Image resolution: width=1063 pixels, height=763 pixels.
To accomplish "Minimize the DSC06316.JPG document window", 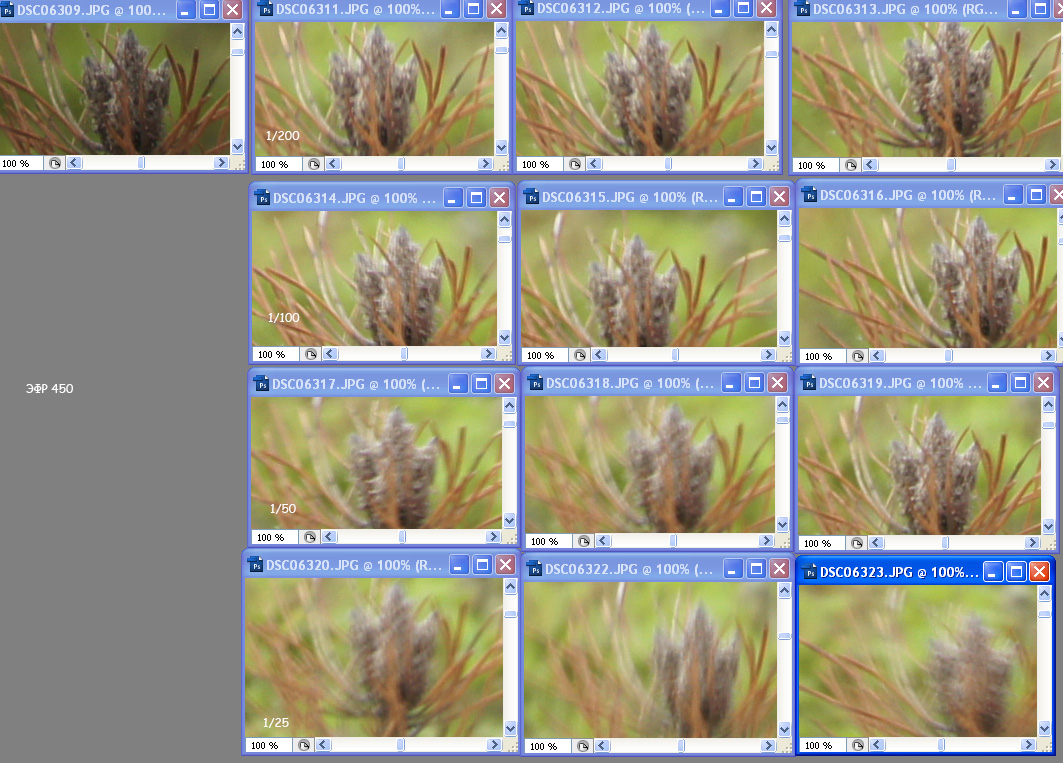I will (1014, 195).
